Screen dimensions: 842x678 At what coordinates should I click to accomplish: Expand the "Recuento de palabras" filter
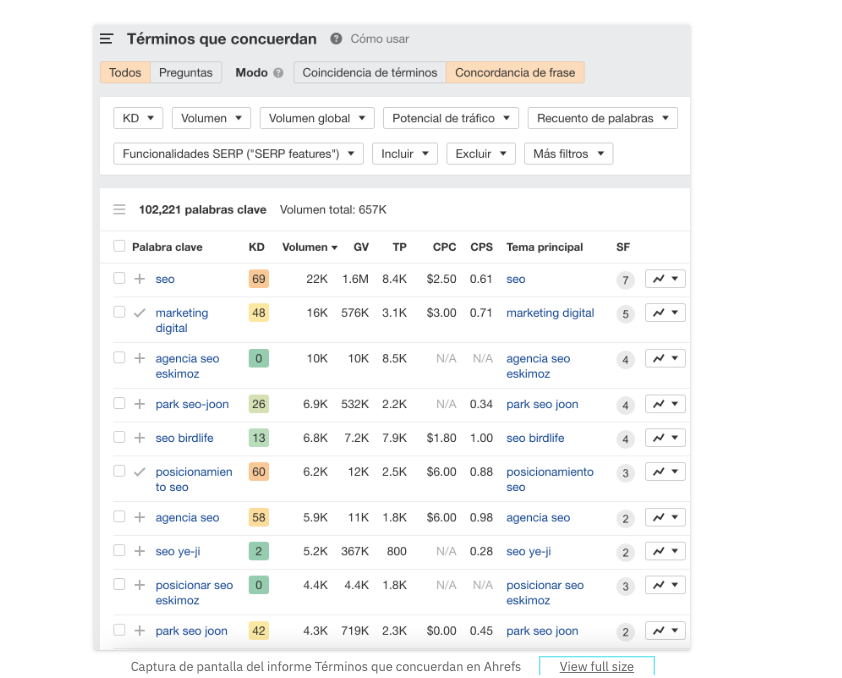pyautogui.click(x=602, y=117)
